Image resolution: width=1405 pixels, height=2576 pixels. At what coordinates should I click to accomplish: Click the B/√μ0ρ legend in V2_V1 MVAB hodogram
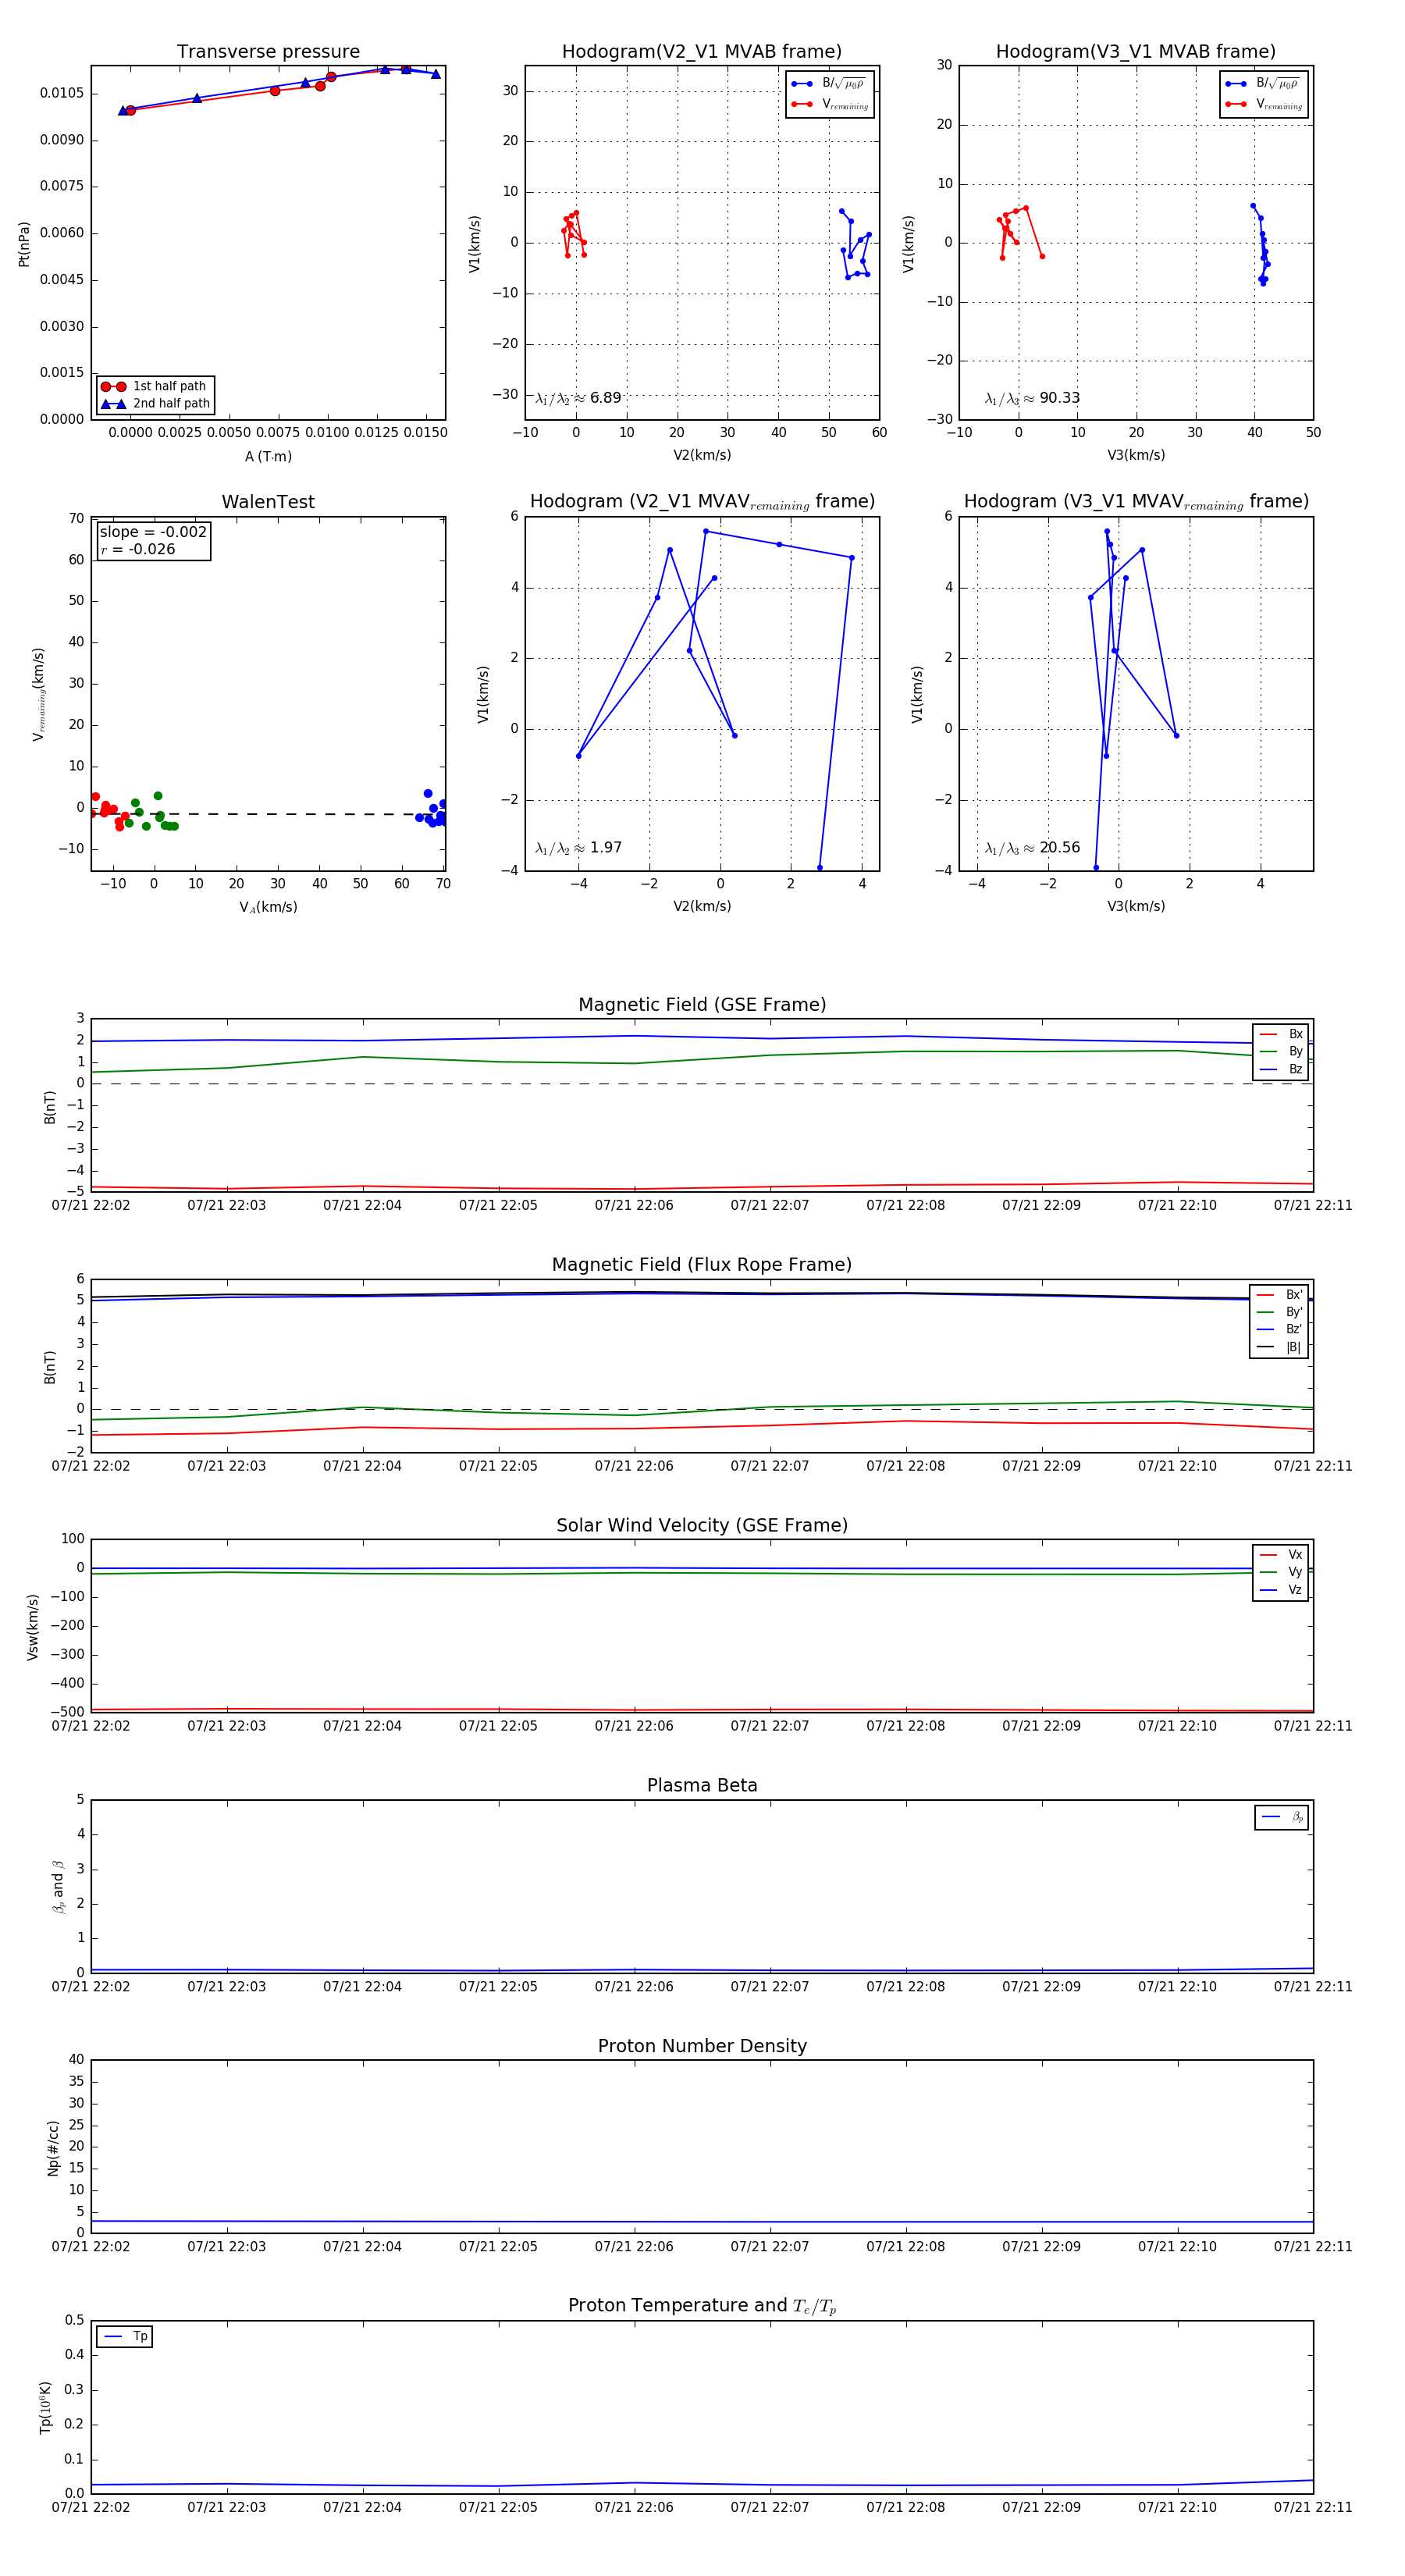pos(830,84)
